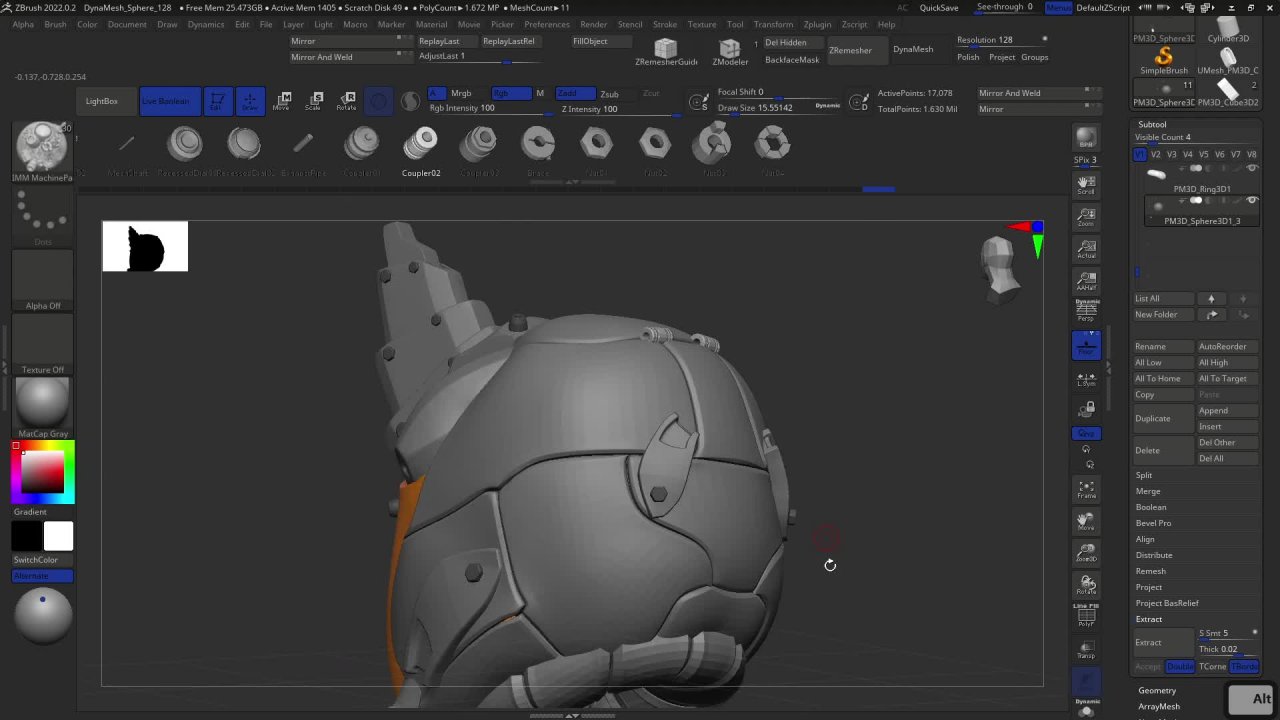Click the Transp transparency icon
This screenshot has width=1280, height=720.
(x=1086, y=650)
